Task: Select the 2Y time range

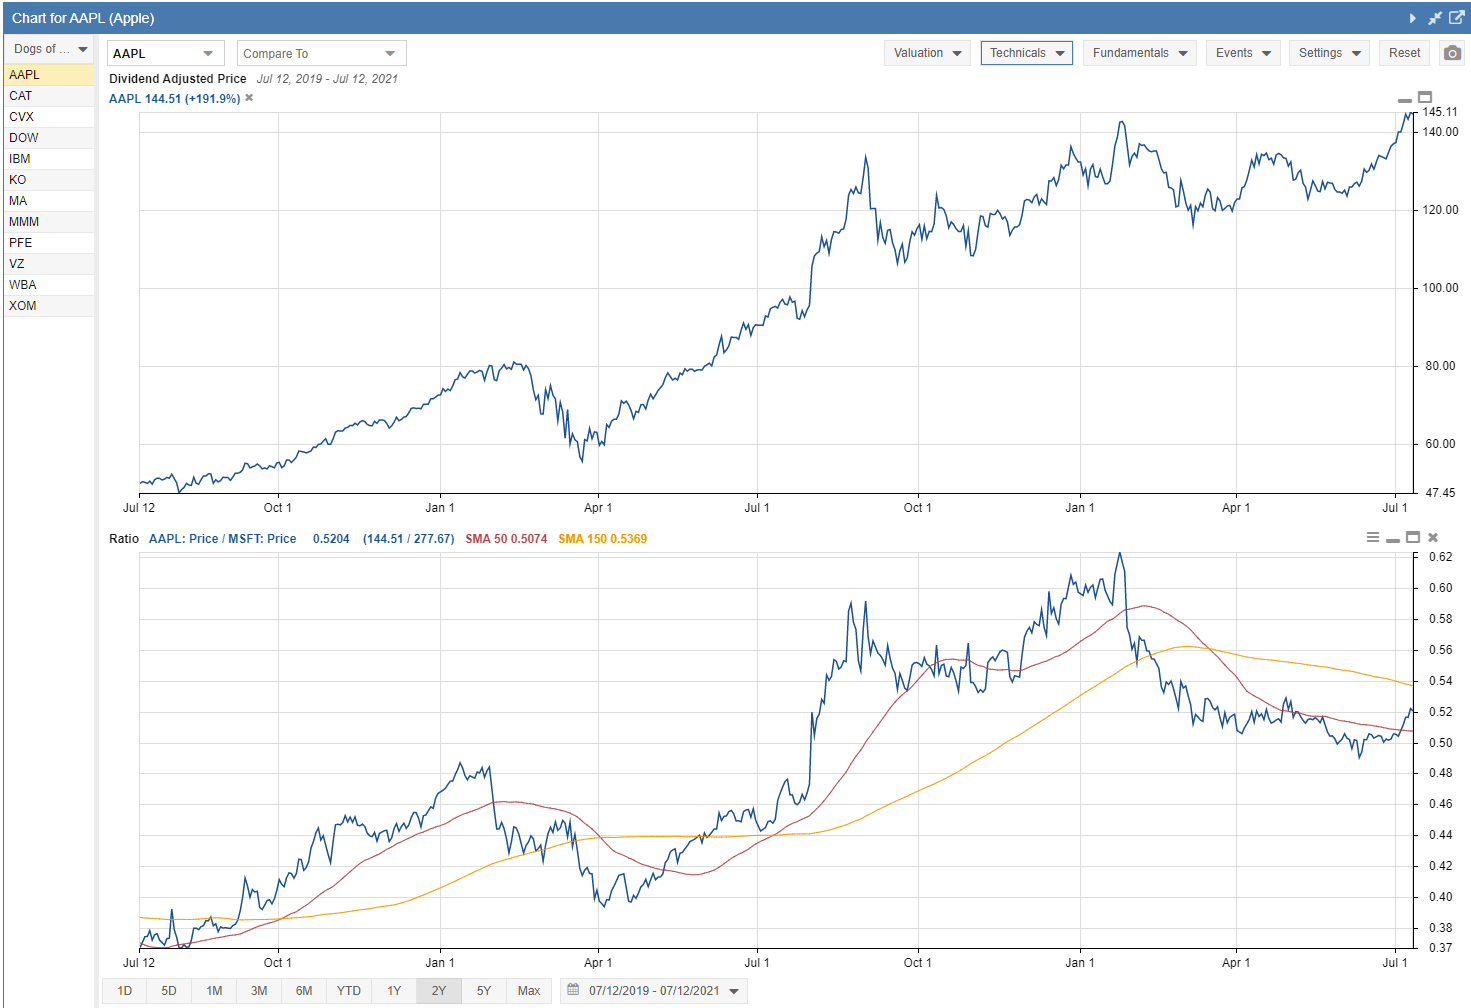Action: pyautogui.click(x=439, y=991)
